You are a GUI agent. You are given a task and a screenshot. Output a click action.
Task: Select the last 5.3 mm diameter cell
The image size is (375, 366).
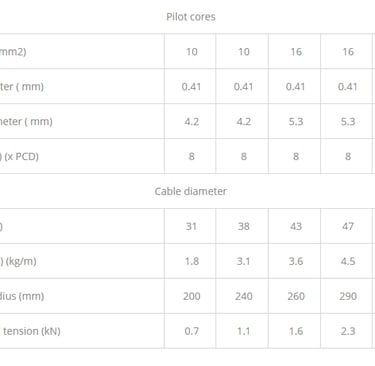point(348,121)
